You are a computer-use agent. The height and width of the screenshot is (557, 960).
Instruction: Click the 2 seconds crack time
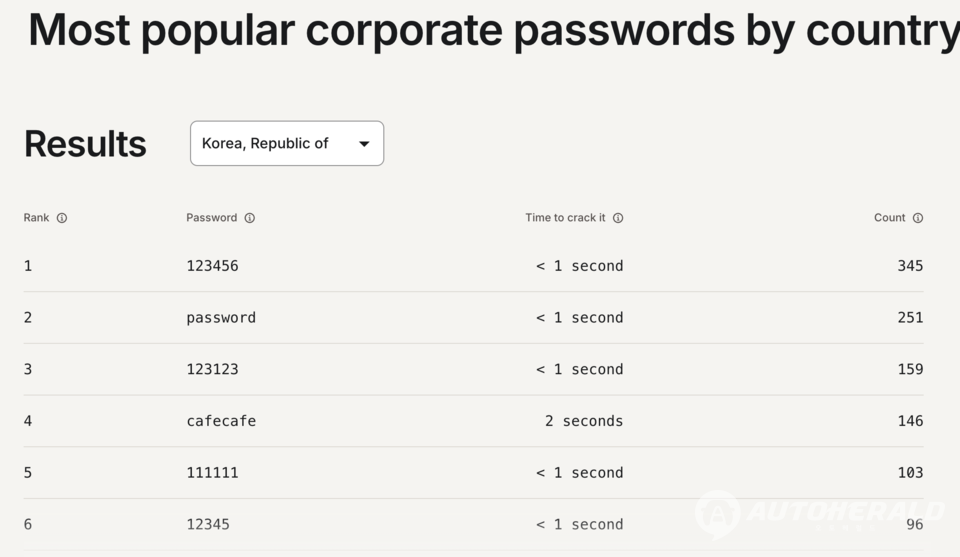pyautogui.click(x=584, y=421)
